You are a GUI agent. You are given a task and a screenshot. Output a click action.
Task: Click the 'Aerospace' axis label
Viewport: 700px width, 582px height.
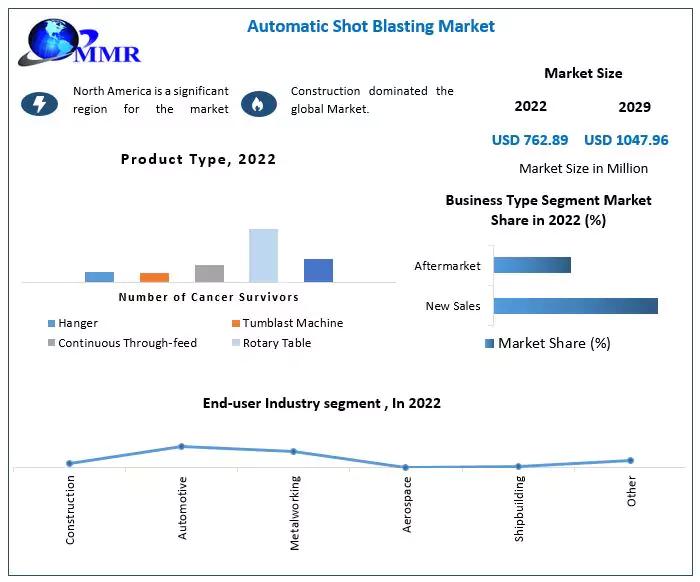pos(407,504)
